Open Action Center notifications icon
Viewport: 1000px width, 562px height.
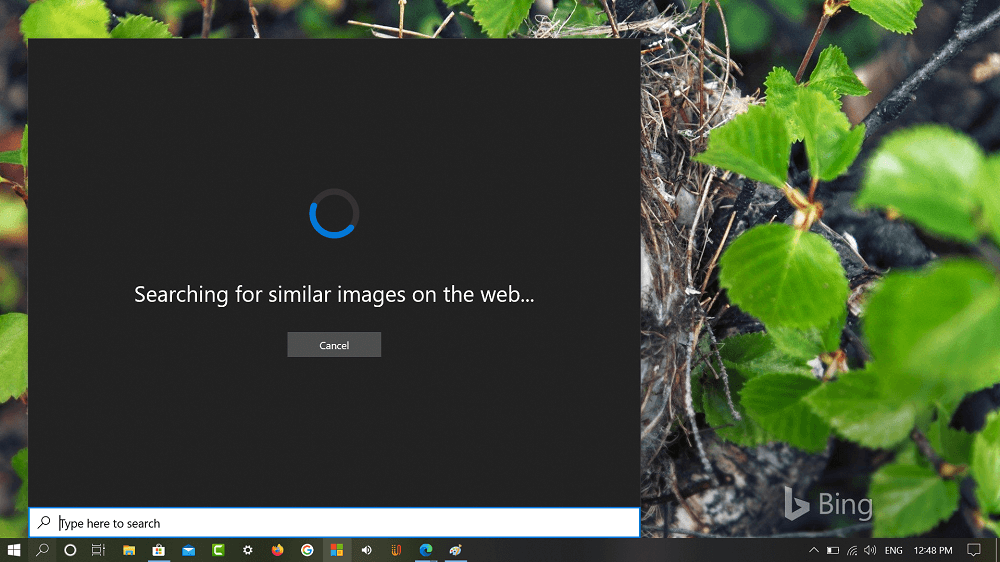974,550
